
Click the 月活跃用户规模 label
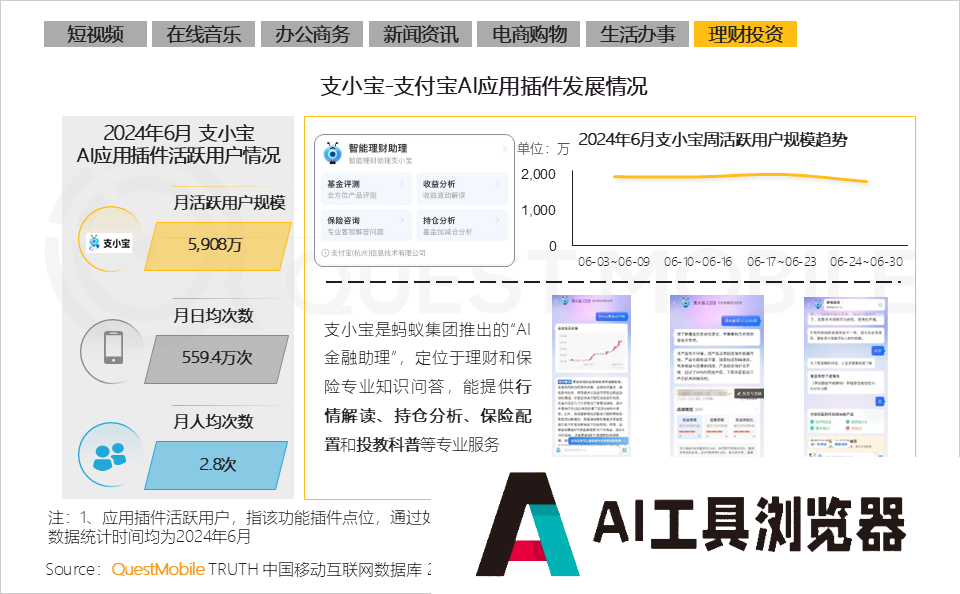[x=229, y=203]
